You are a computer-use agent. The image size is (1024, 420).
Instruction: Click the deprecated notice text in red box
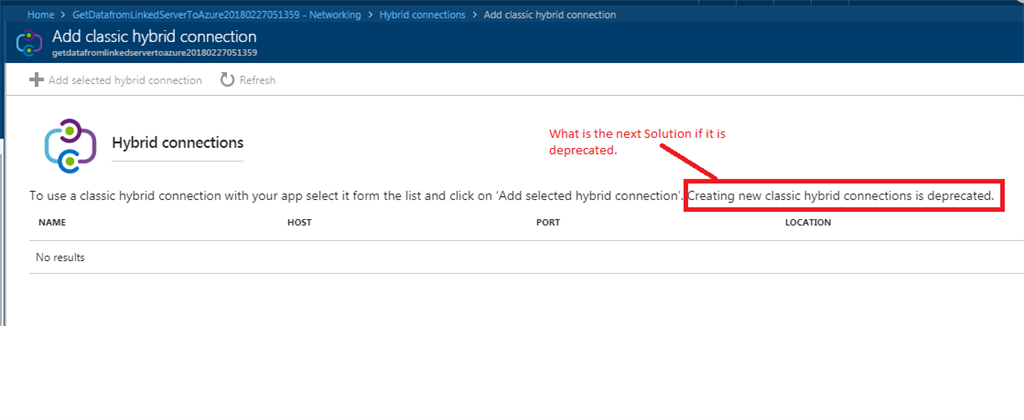841,195
